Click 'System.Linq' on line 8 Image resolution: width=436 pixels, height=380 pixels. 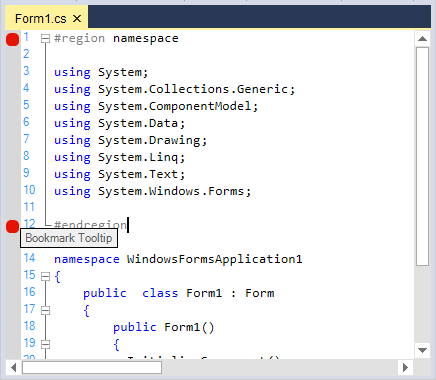point(138,157)
